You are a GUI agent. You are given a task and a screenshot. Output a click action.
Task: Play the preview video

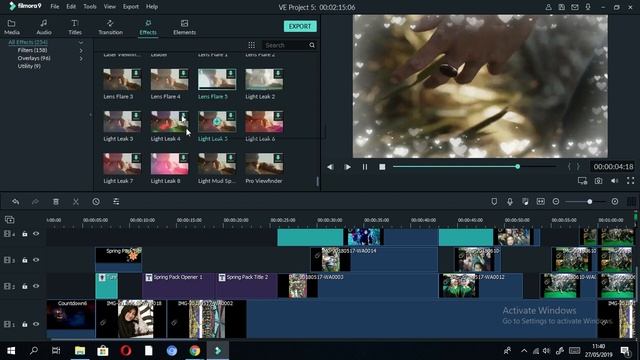347,167
